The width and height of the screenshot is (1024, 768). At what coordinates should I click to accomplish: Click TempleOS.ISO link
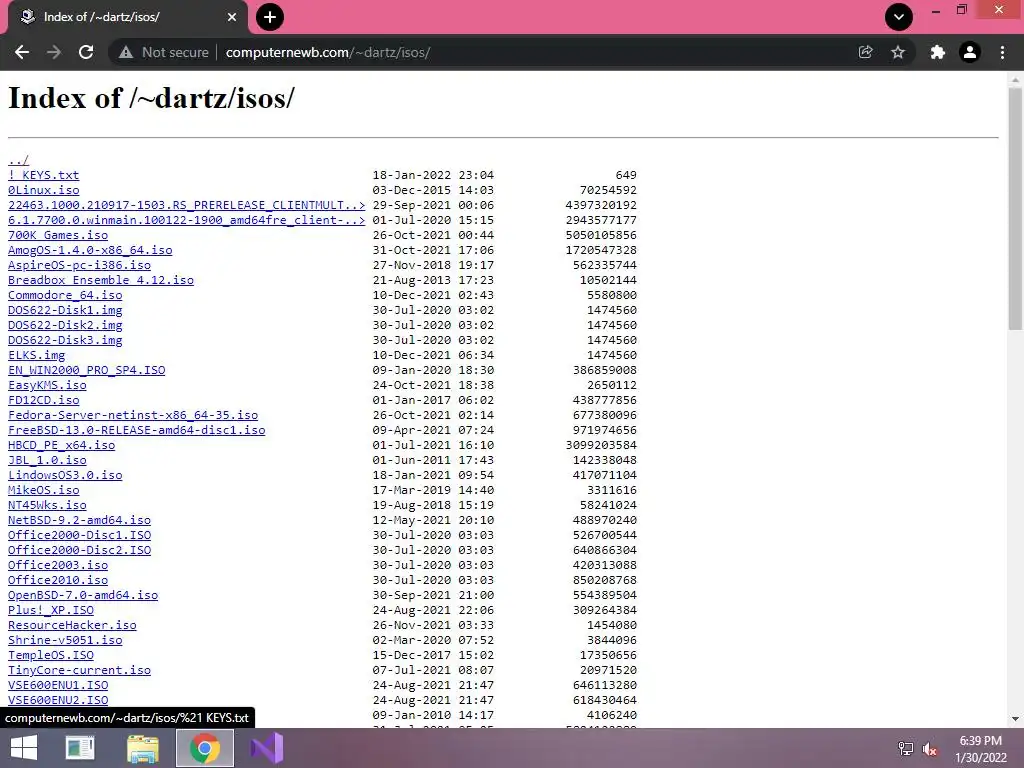click(x=50, y=656)
